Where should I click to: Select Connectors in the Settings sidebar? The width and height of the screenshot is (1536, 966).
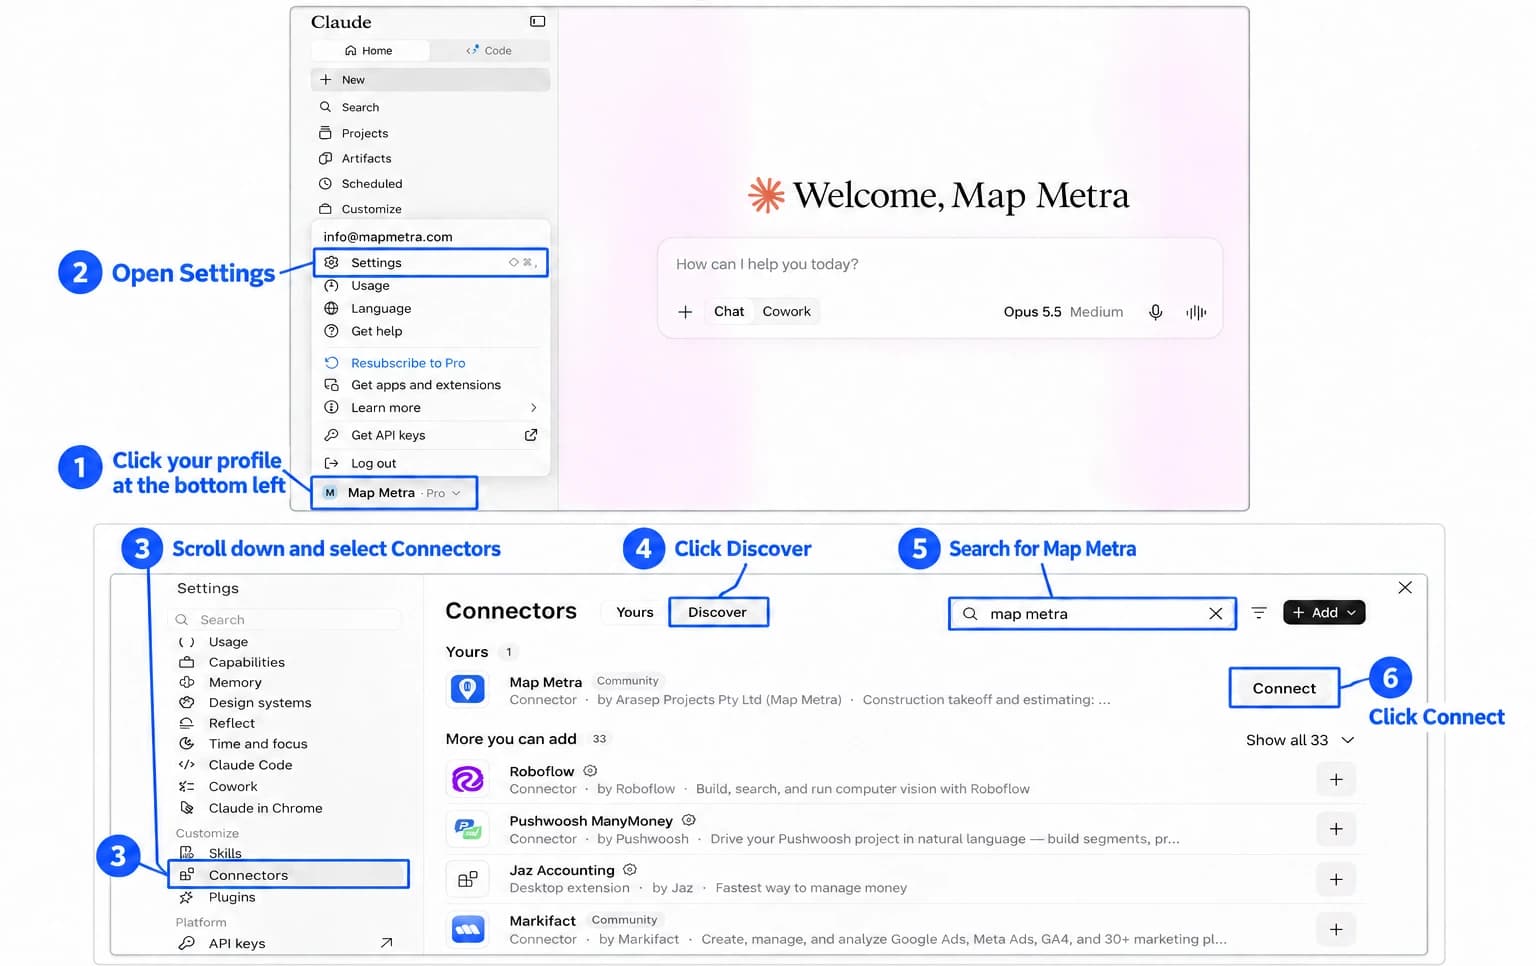tap(289, 875)
